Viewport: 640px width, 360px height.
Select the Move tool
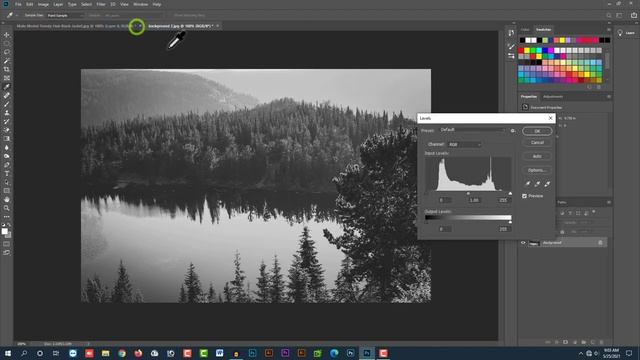(x=7, y=35)
